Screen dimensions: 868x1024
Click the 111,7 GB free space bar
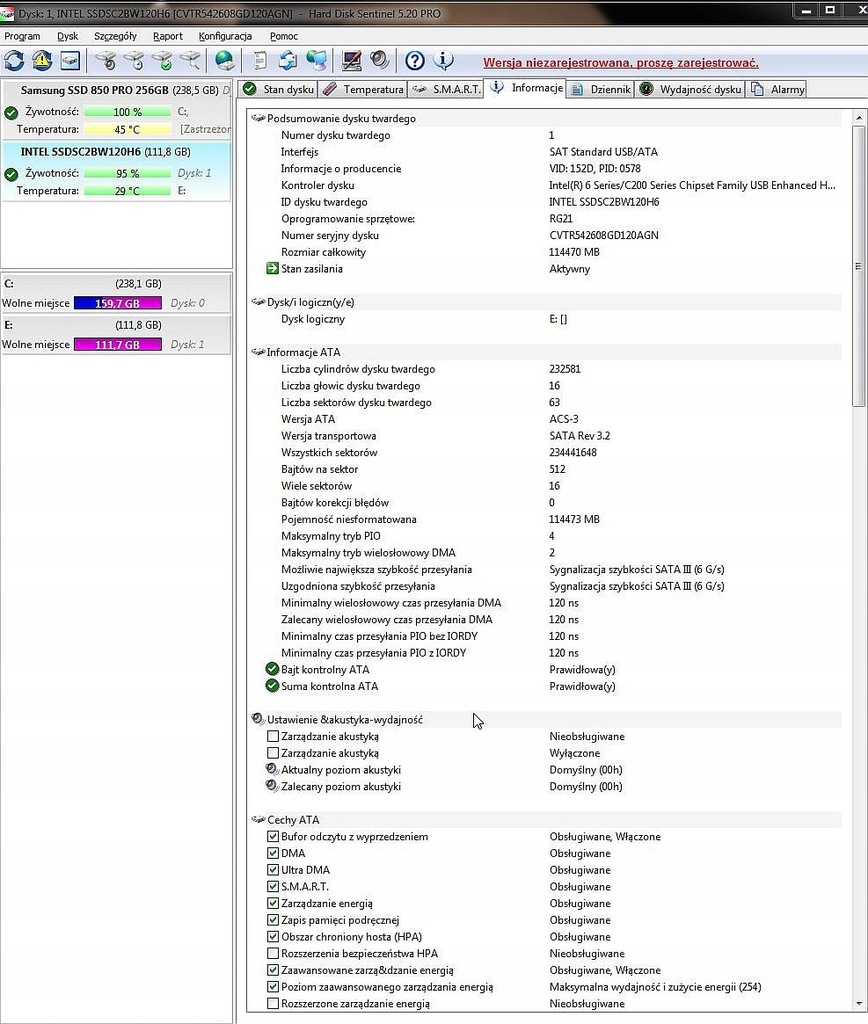(x=118, y=344)
